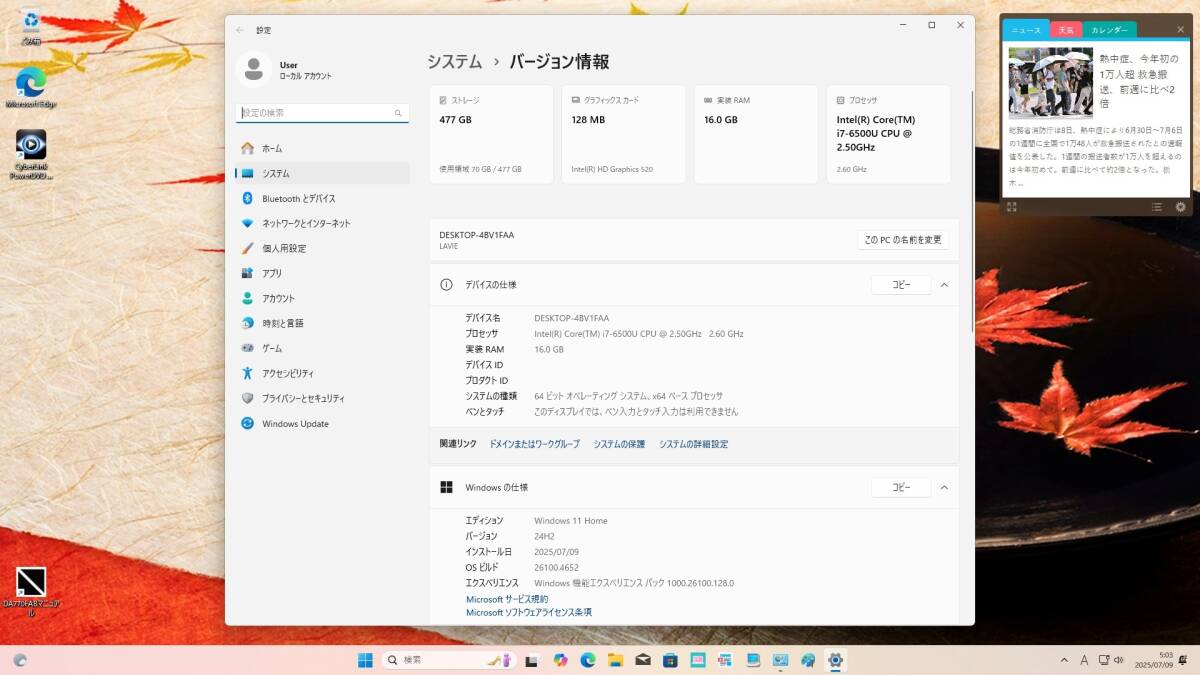Click the User account avatar
The height and width of the screenshot is (675, 1200).
(x=254, y=69)
